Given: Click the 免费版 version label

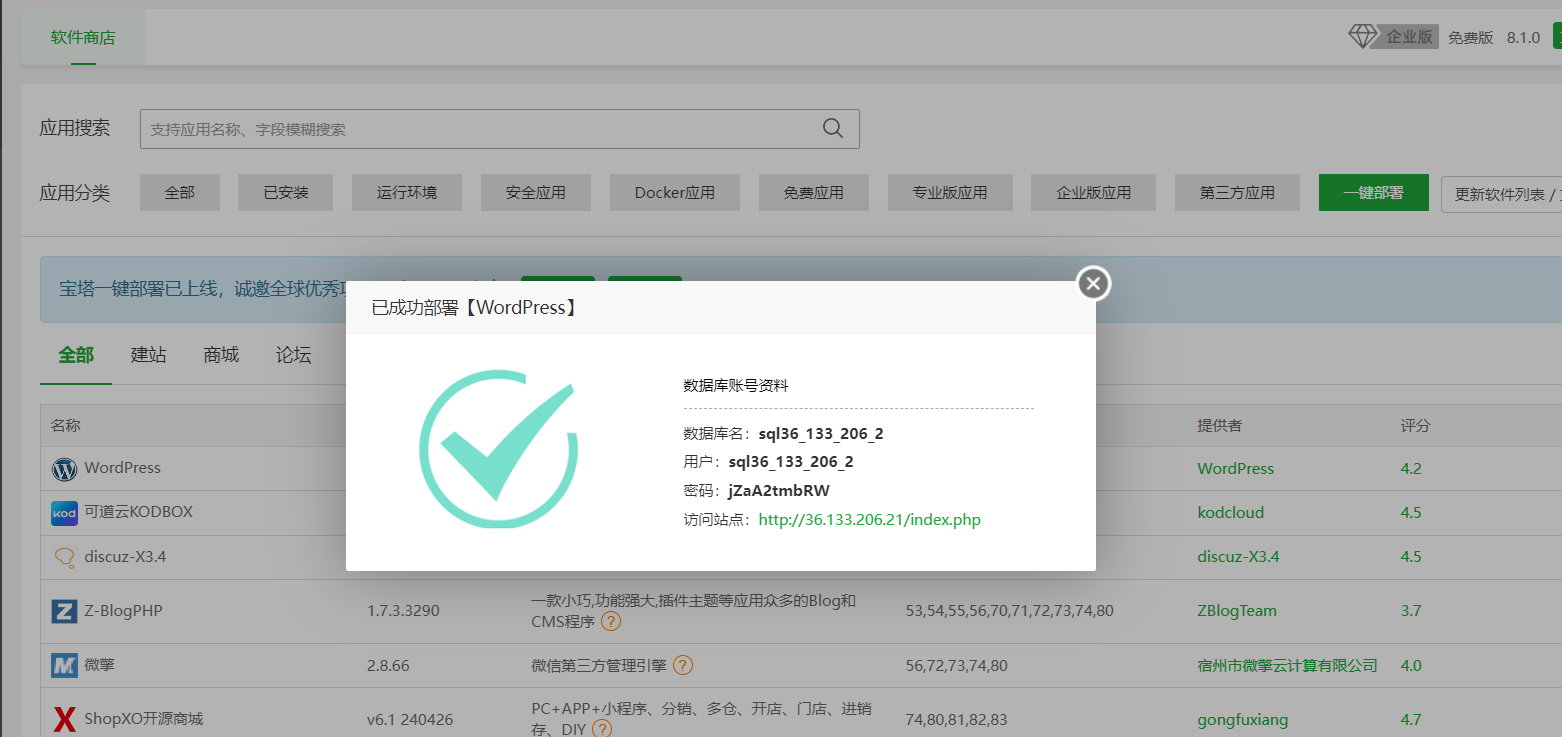Looking at the screenshot, I should pos(1471,37).
